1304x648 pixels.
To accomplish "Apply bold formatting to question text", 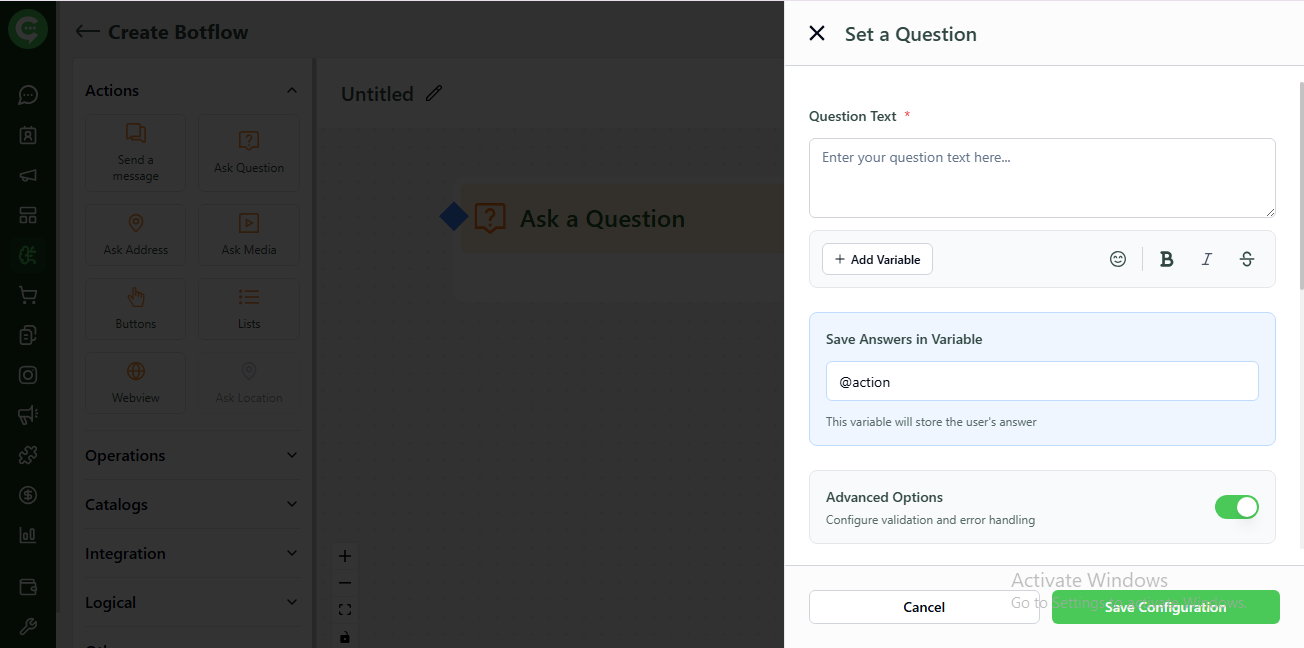I will coord(1166,258).
